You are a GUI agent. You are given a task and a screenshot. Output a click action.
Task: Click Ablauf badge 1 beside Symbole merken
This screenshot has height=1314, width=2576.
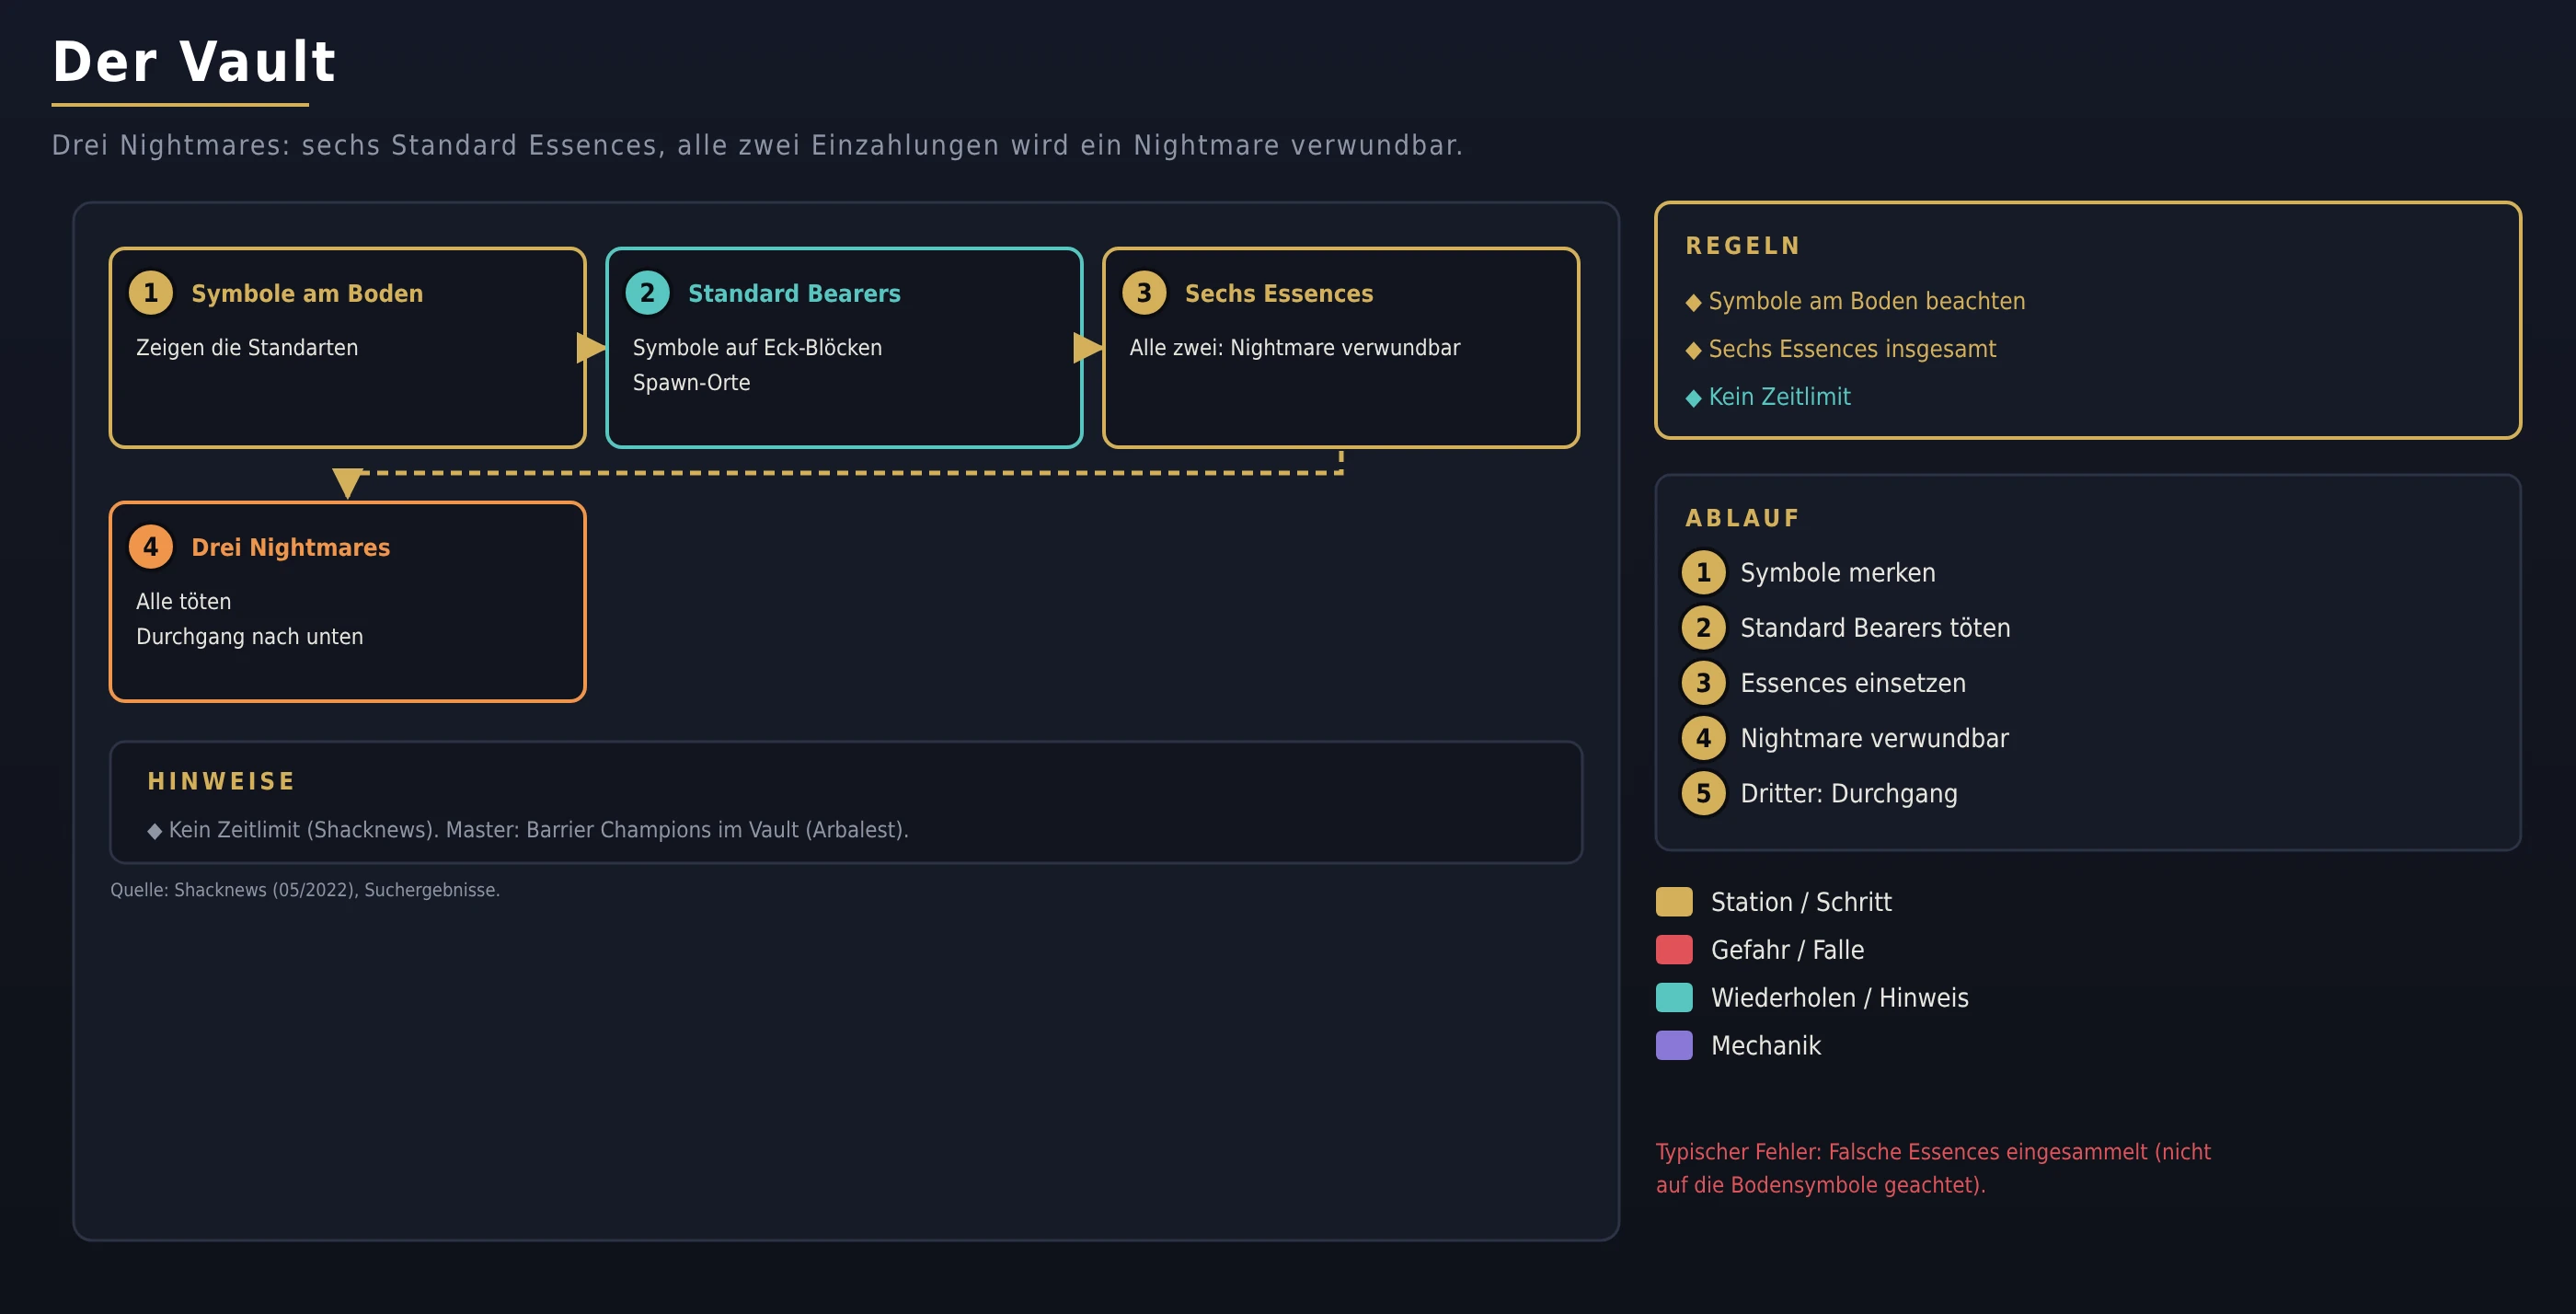click(x=1703, y=573)
